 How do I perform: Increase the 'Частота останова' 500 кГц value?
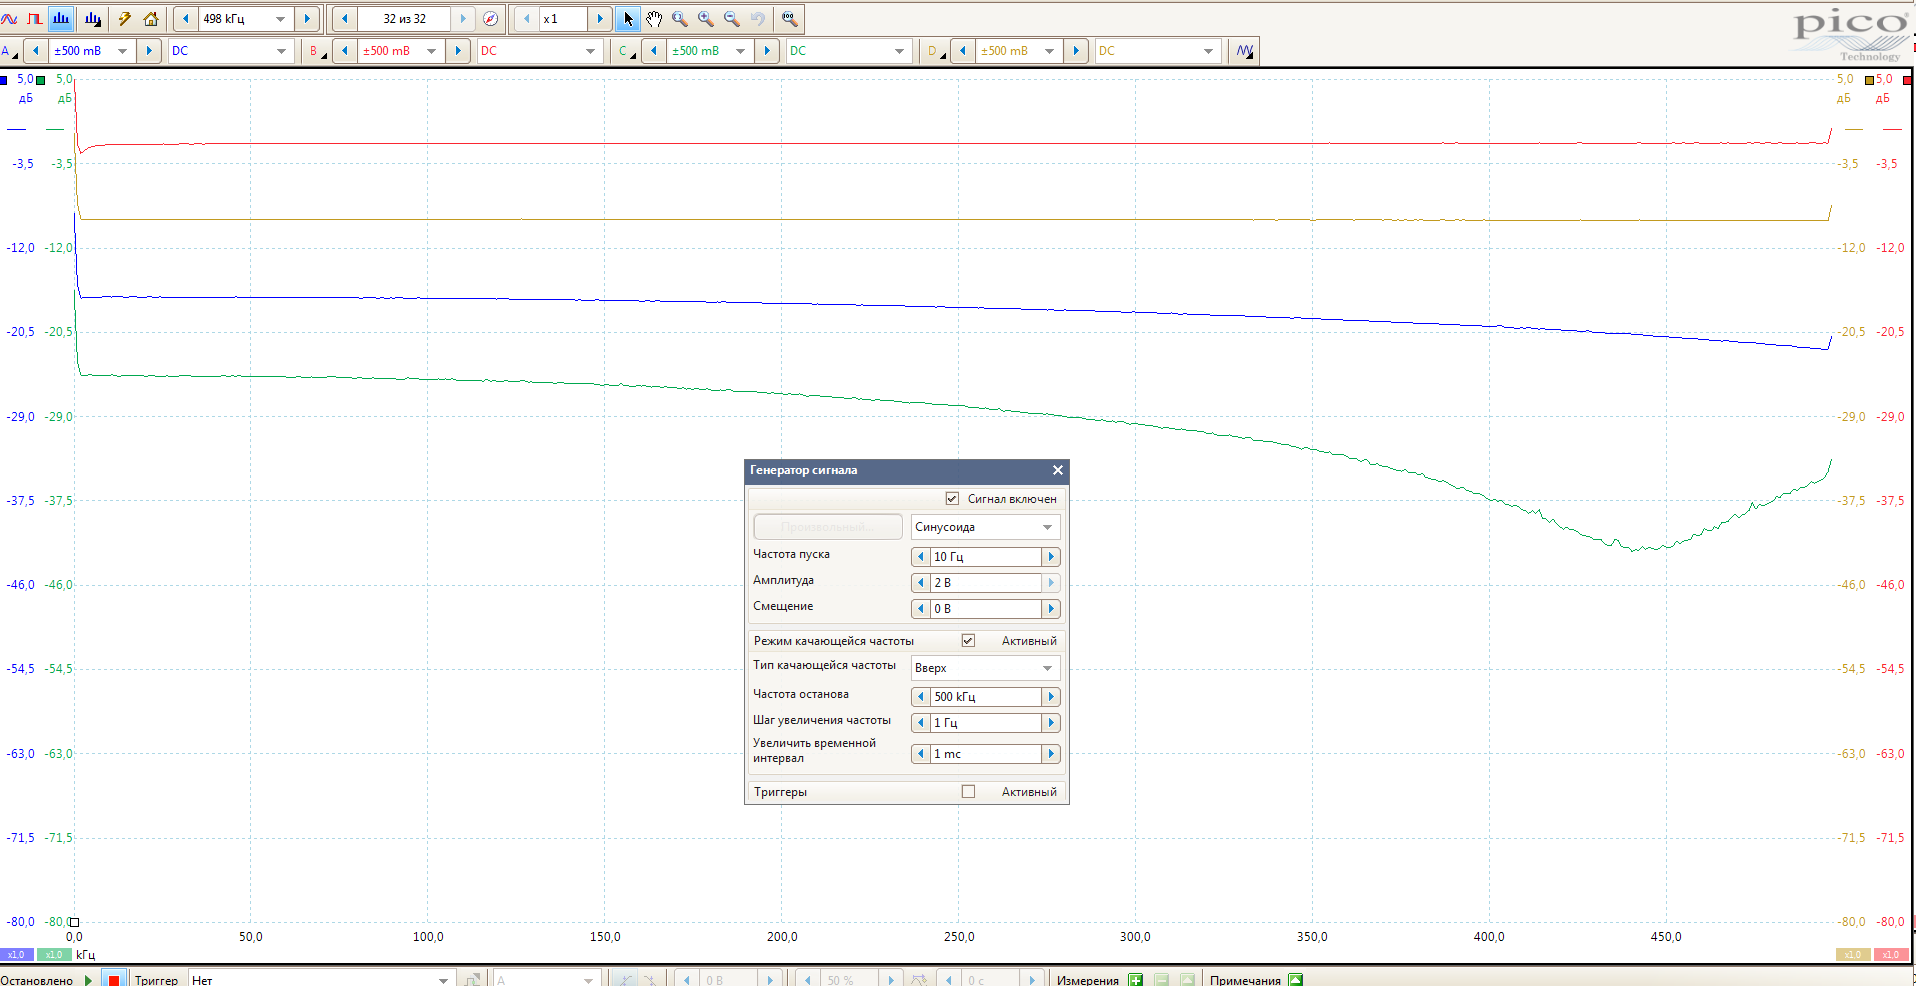coord(1051,697)
